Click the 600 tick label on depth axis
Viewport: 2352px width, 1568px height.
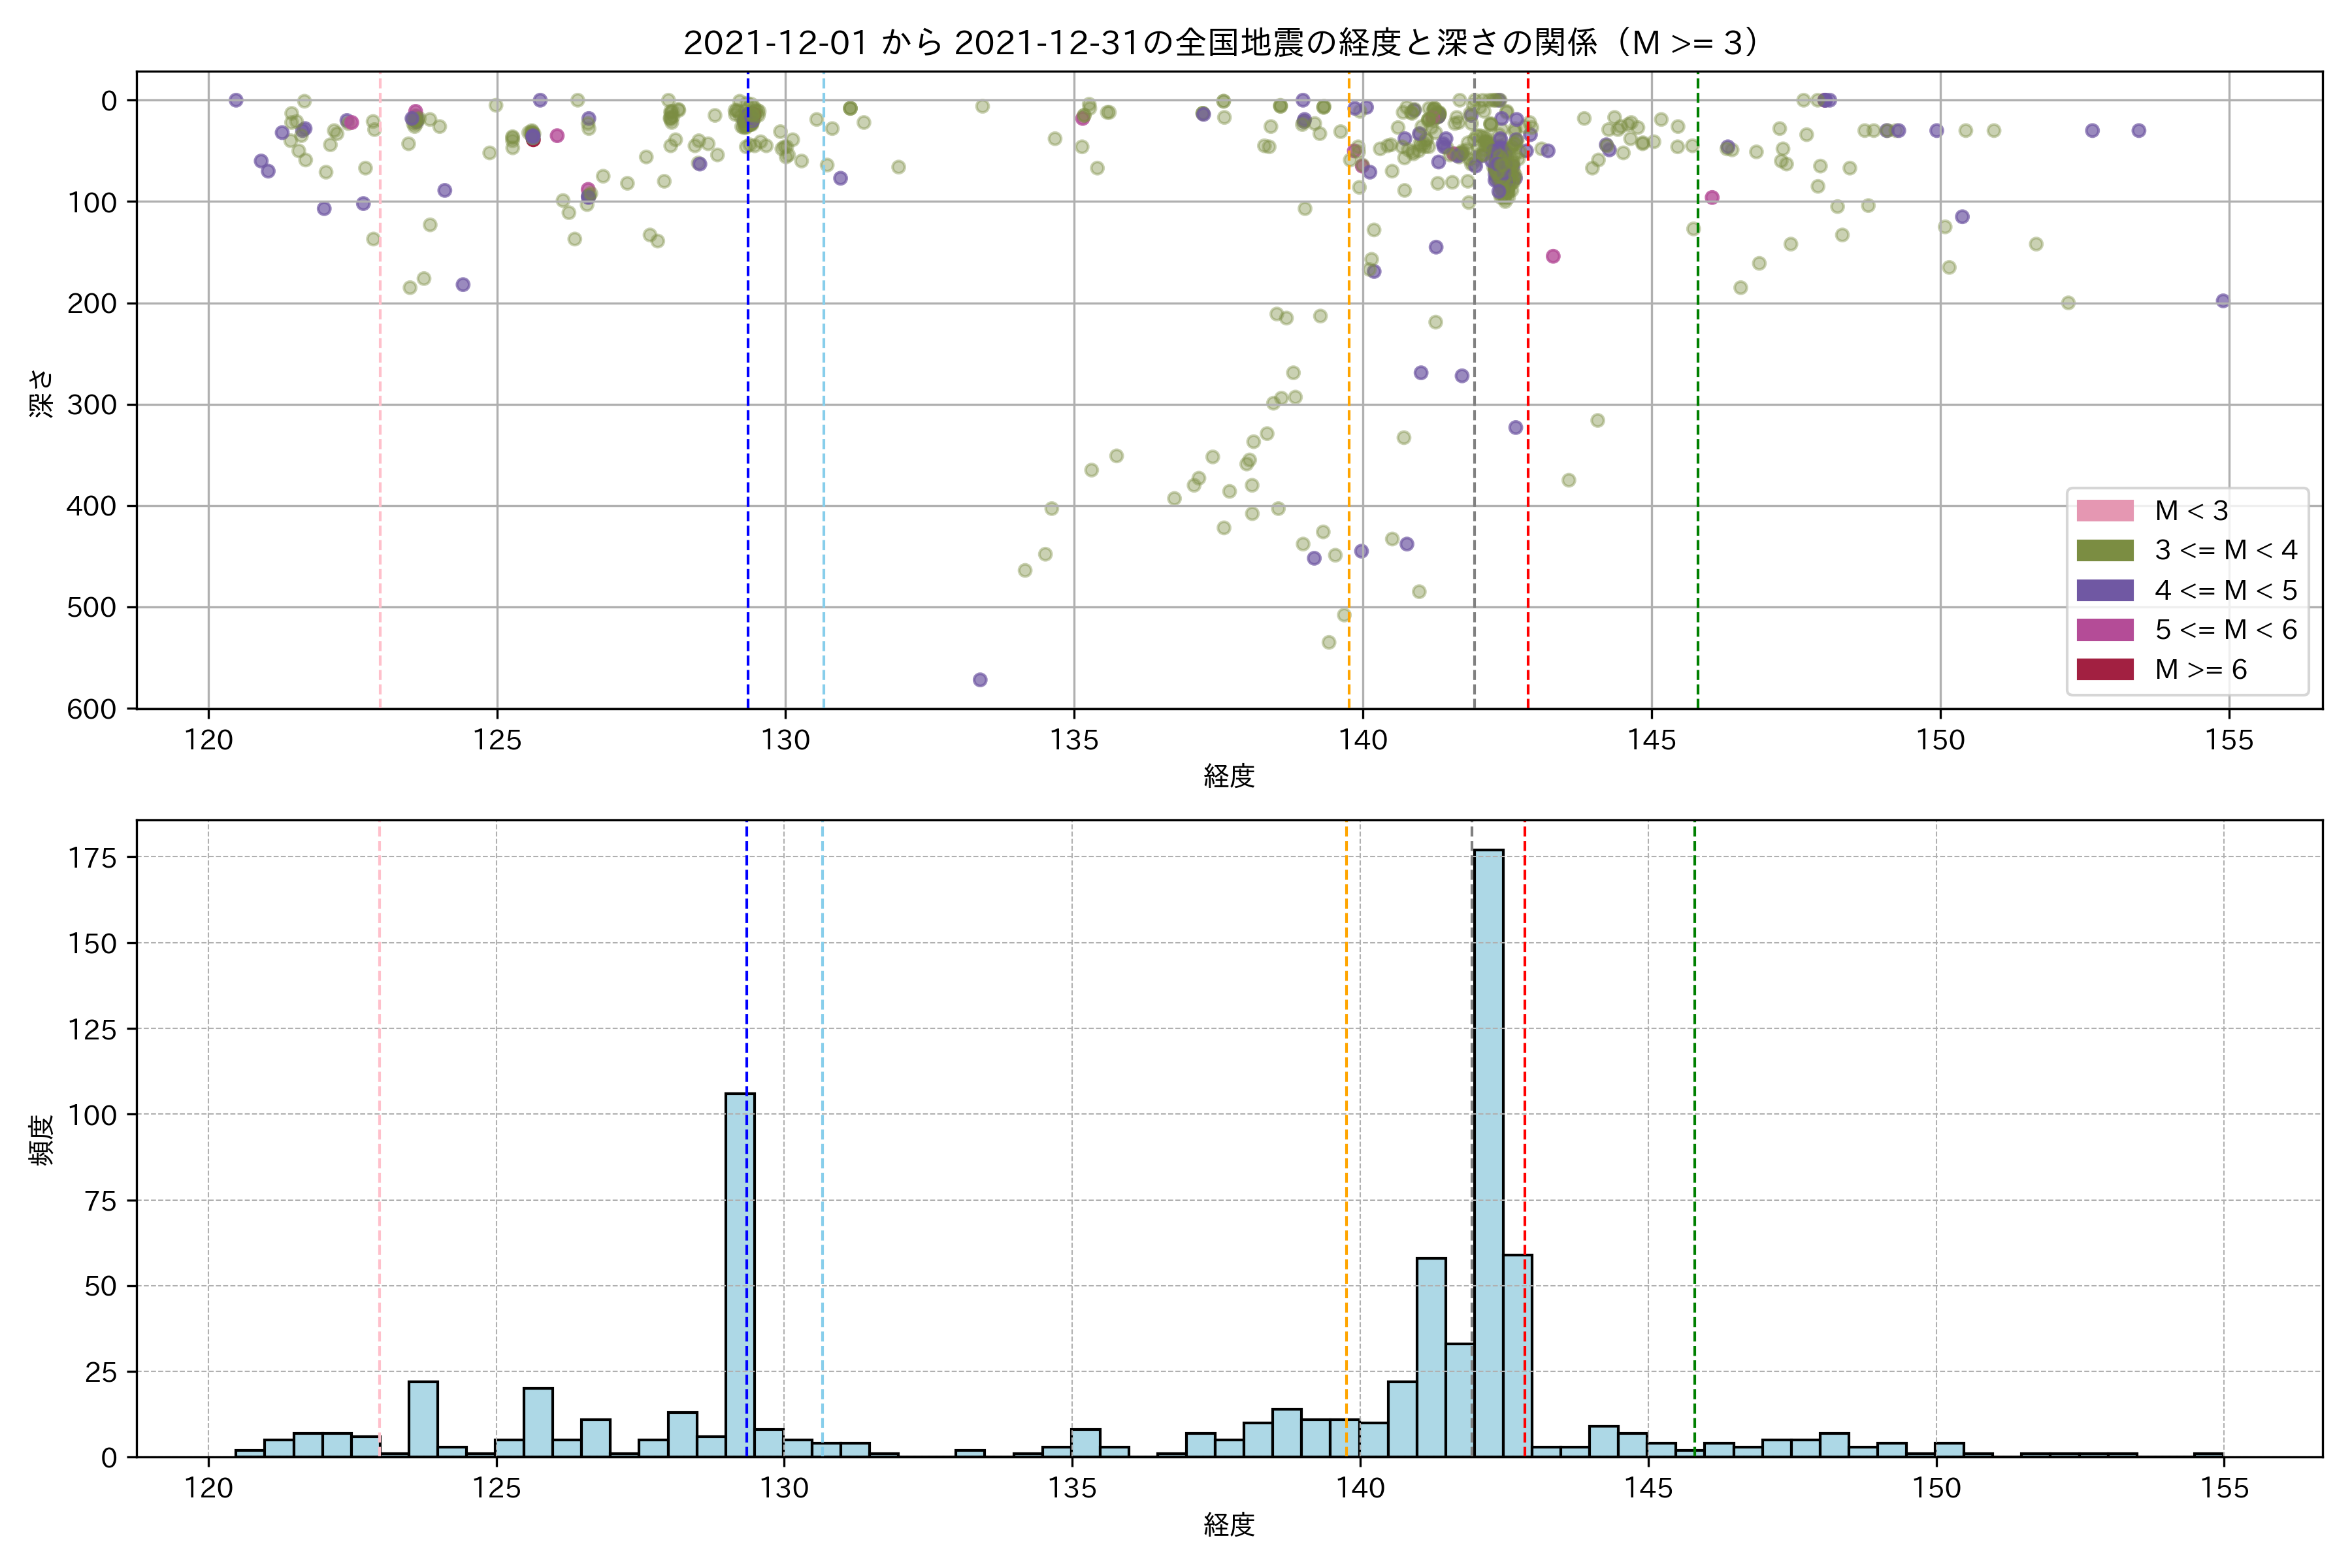coord(92,709)
